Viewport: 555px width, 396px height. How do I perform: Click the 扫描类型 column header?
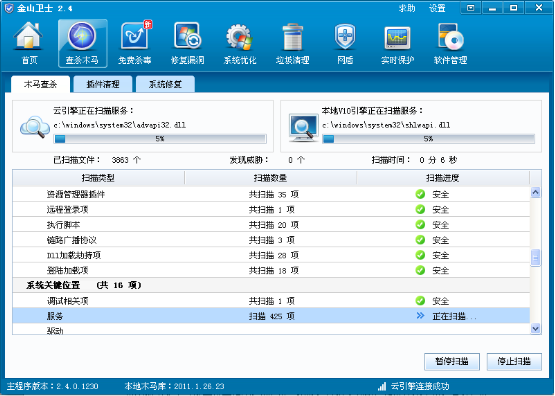coord(98,178)
